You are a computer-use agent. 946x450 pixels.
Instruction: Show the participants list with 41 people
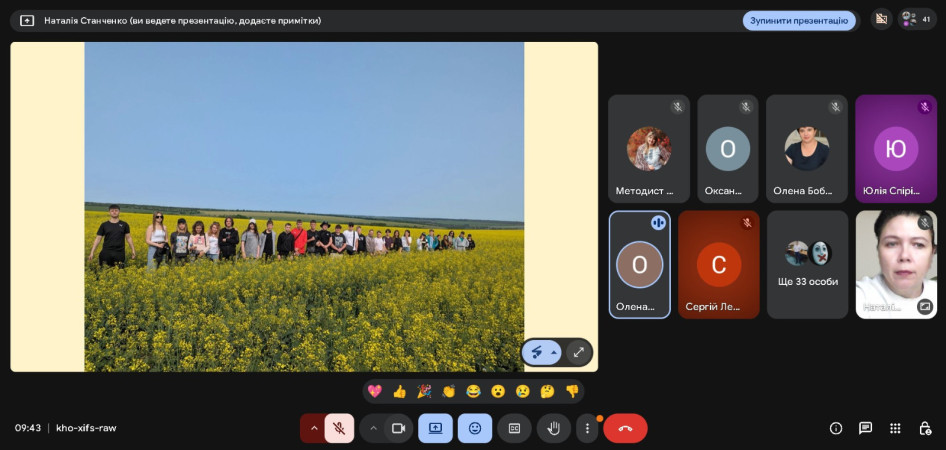click(x=916, y=19)
